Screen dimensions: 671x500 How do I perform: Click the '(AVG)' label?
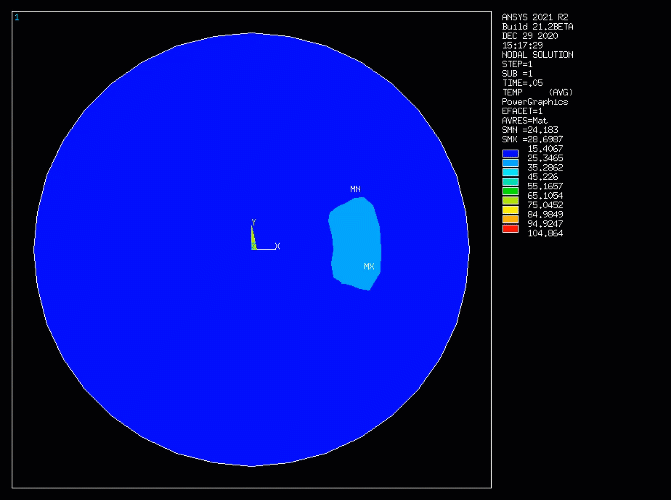(x=561, y=92)
